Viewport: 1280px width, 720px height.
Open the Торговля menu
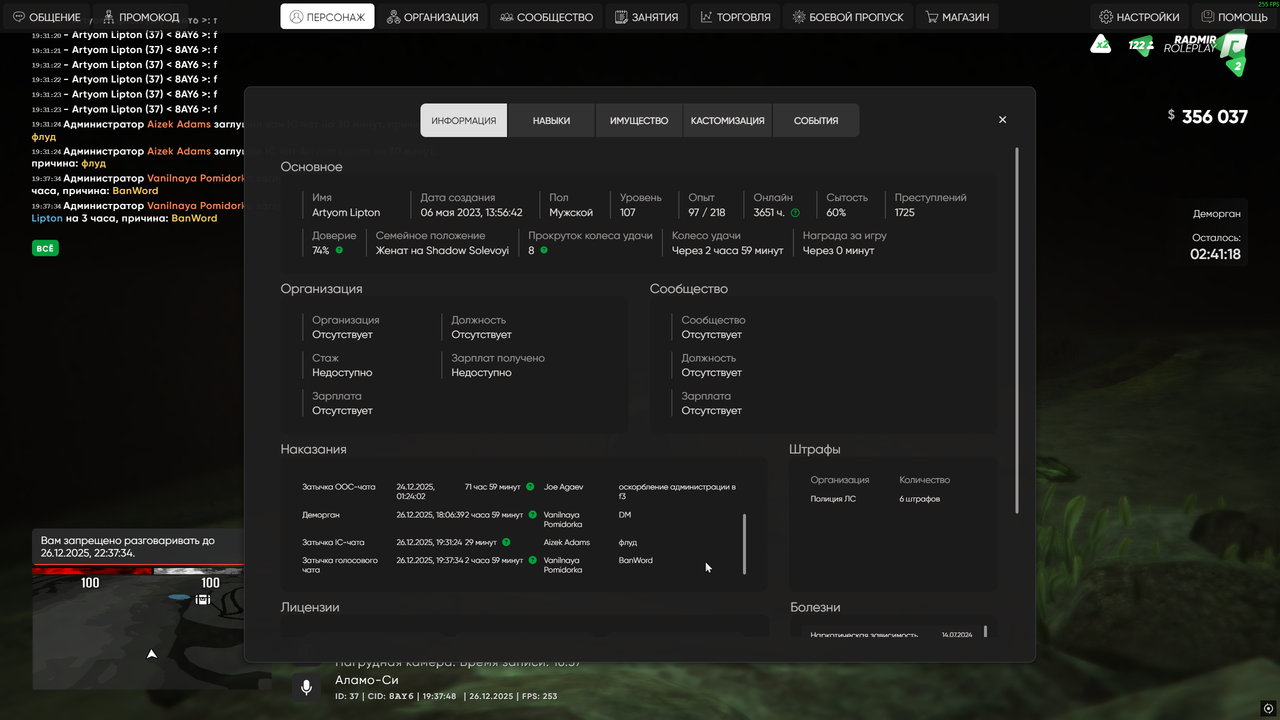tap(735, 17)
